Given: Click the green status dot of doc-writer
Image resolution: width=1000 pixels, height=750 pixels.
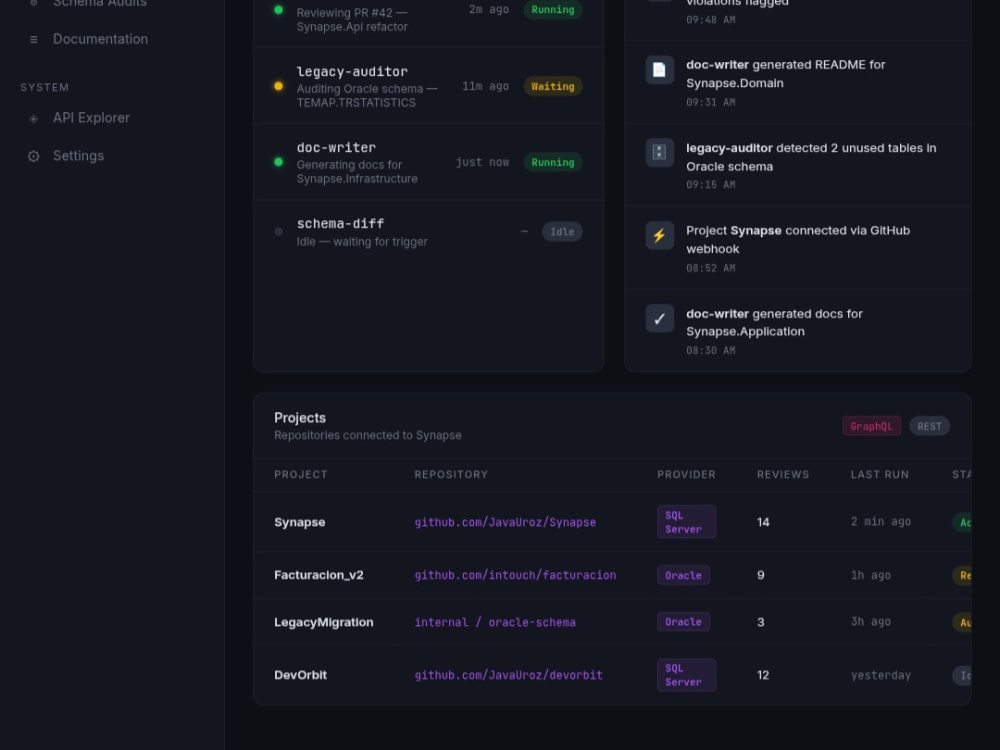Looking at the screenshot, I should pyautogui.click(x=279, y=162).
